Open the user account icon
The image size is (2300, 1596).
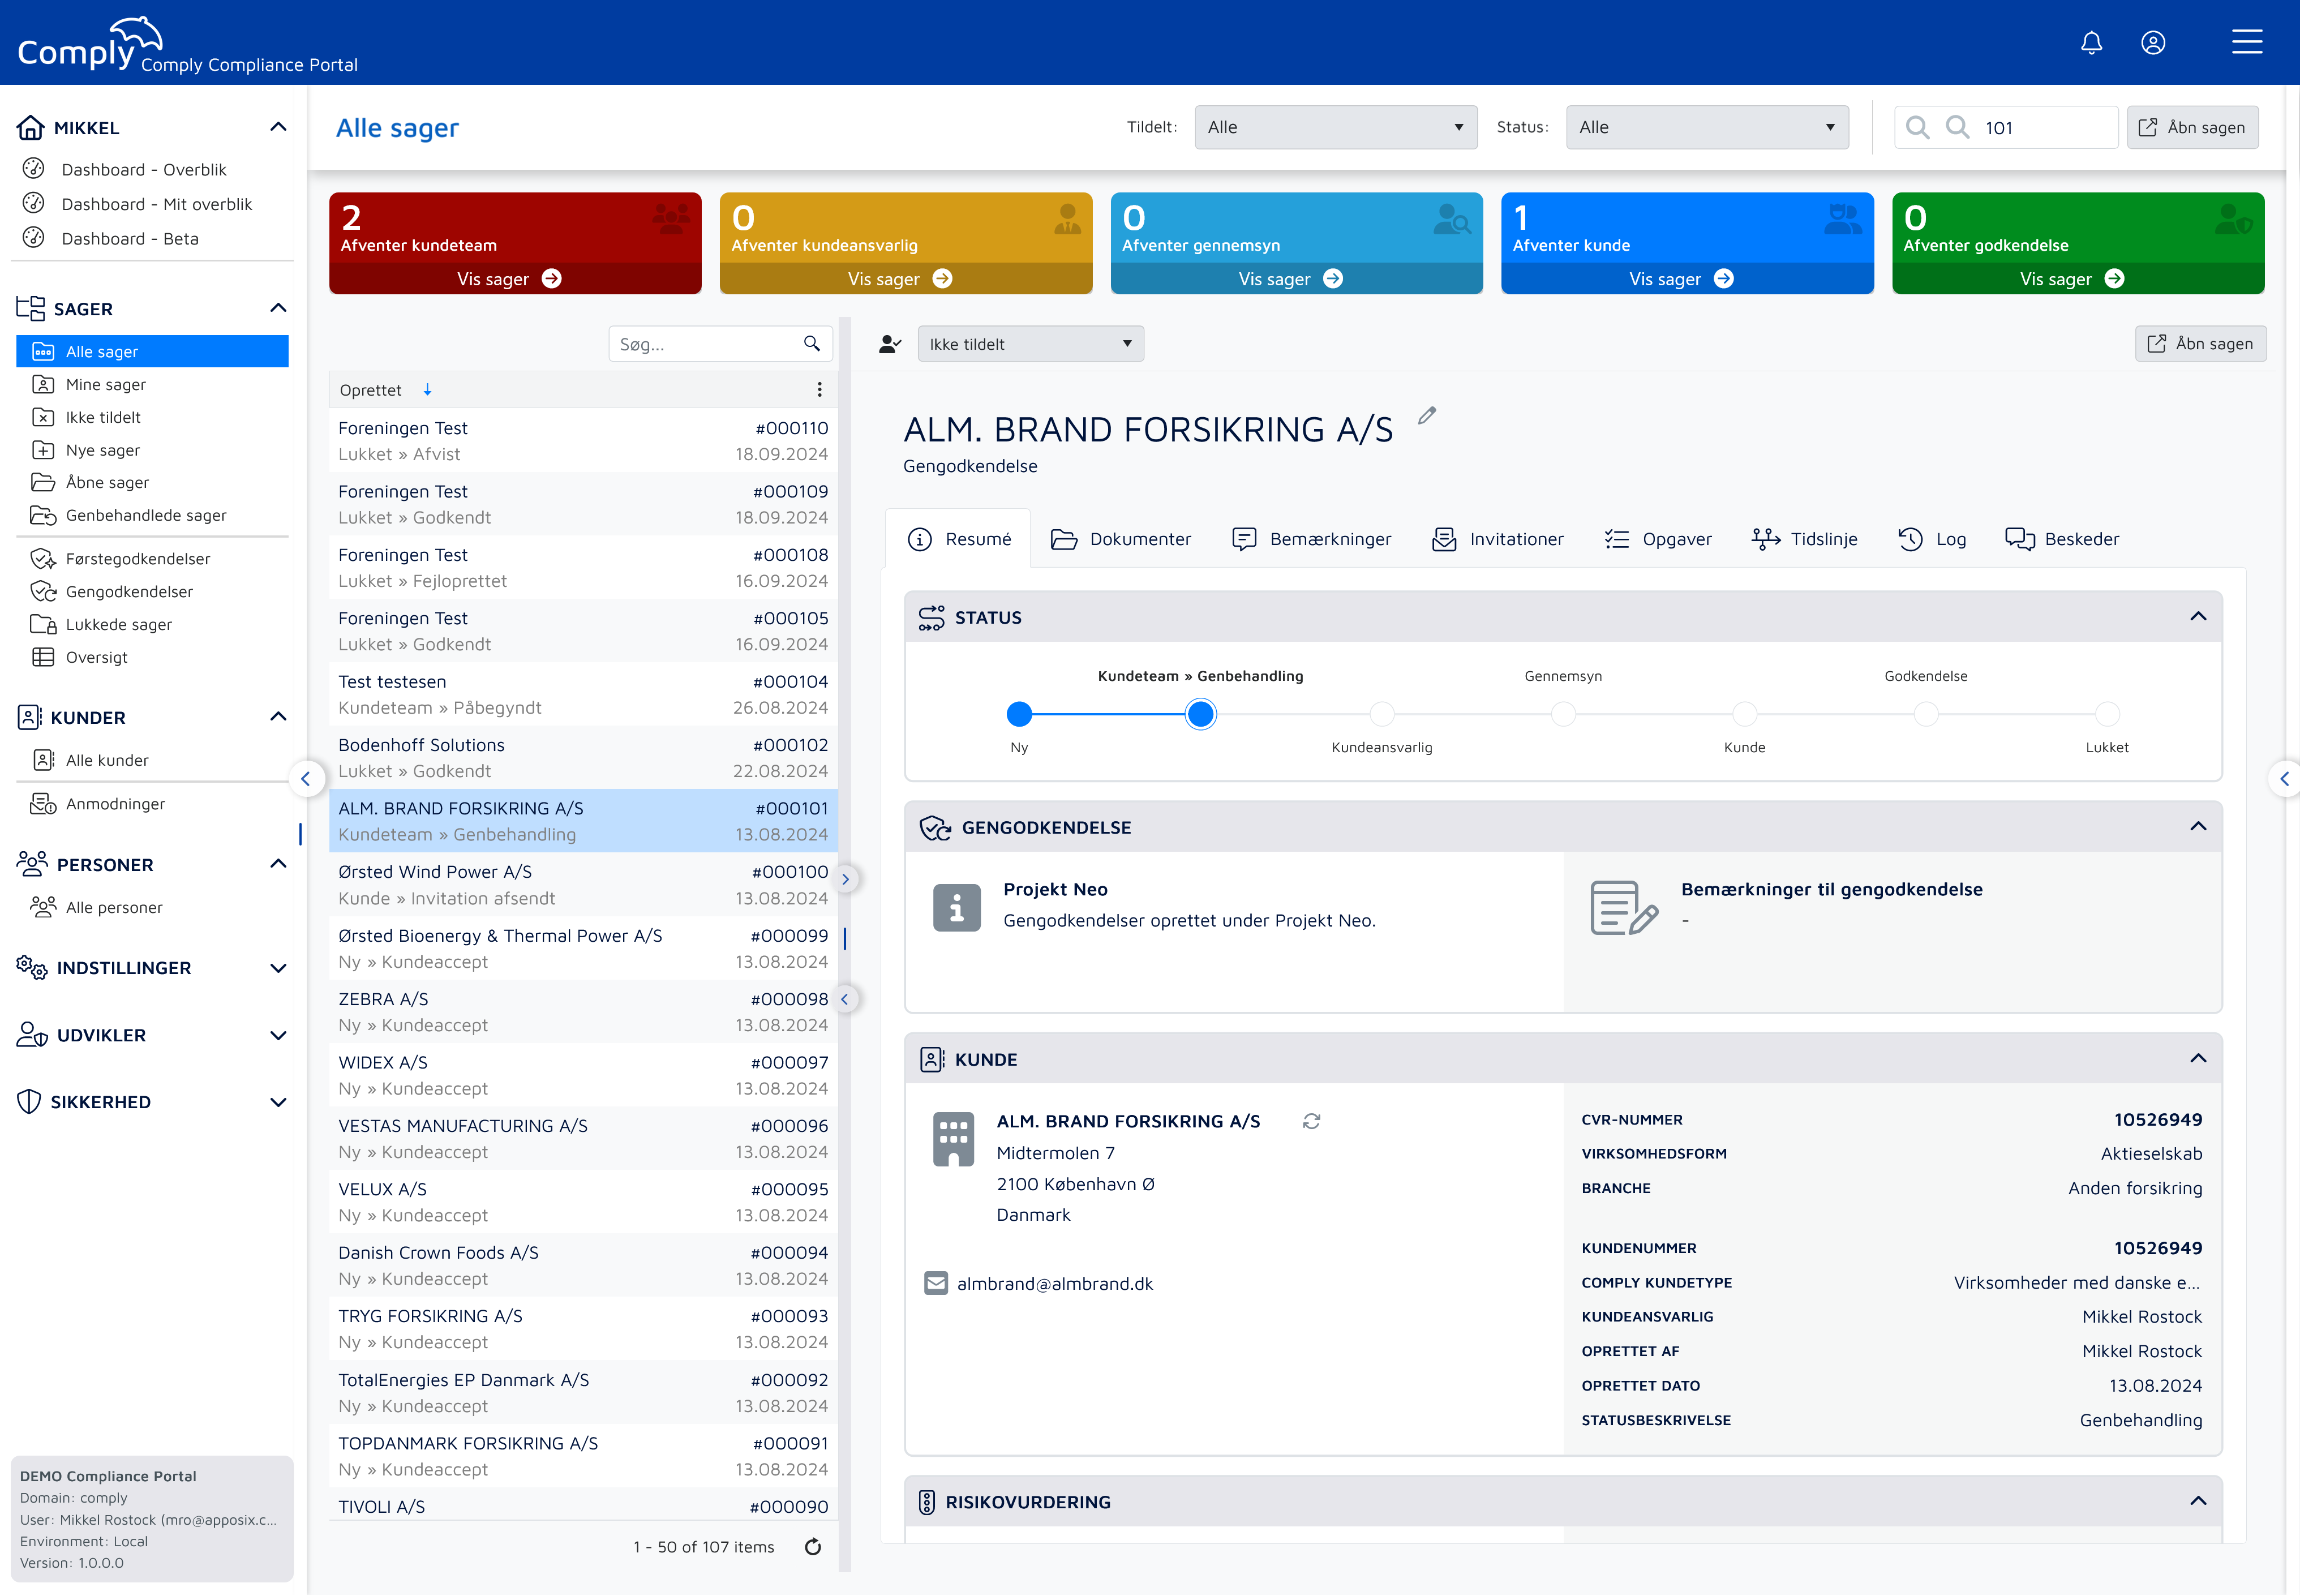[x=2153, y=43]
